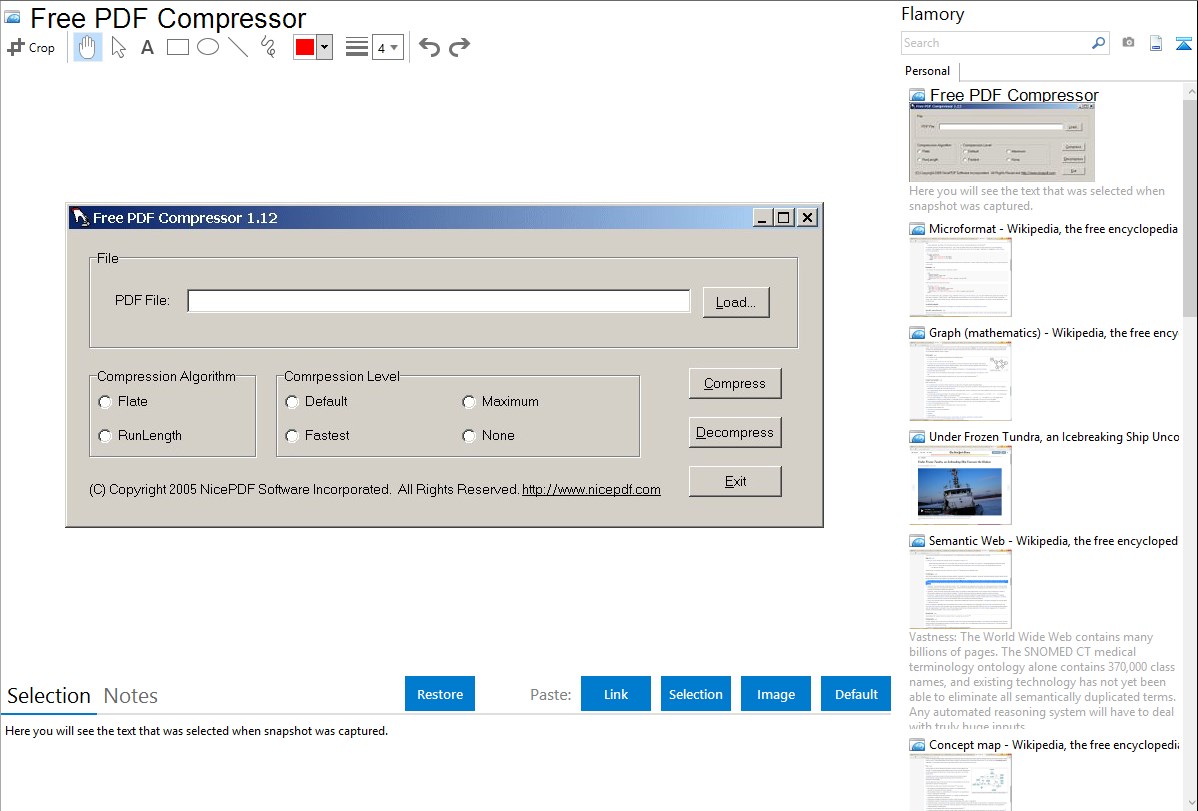
Task: Open the Personal tab
Action: click(928, 71)
